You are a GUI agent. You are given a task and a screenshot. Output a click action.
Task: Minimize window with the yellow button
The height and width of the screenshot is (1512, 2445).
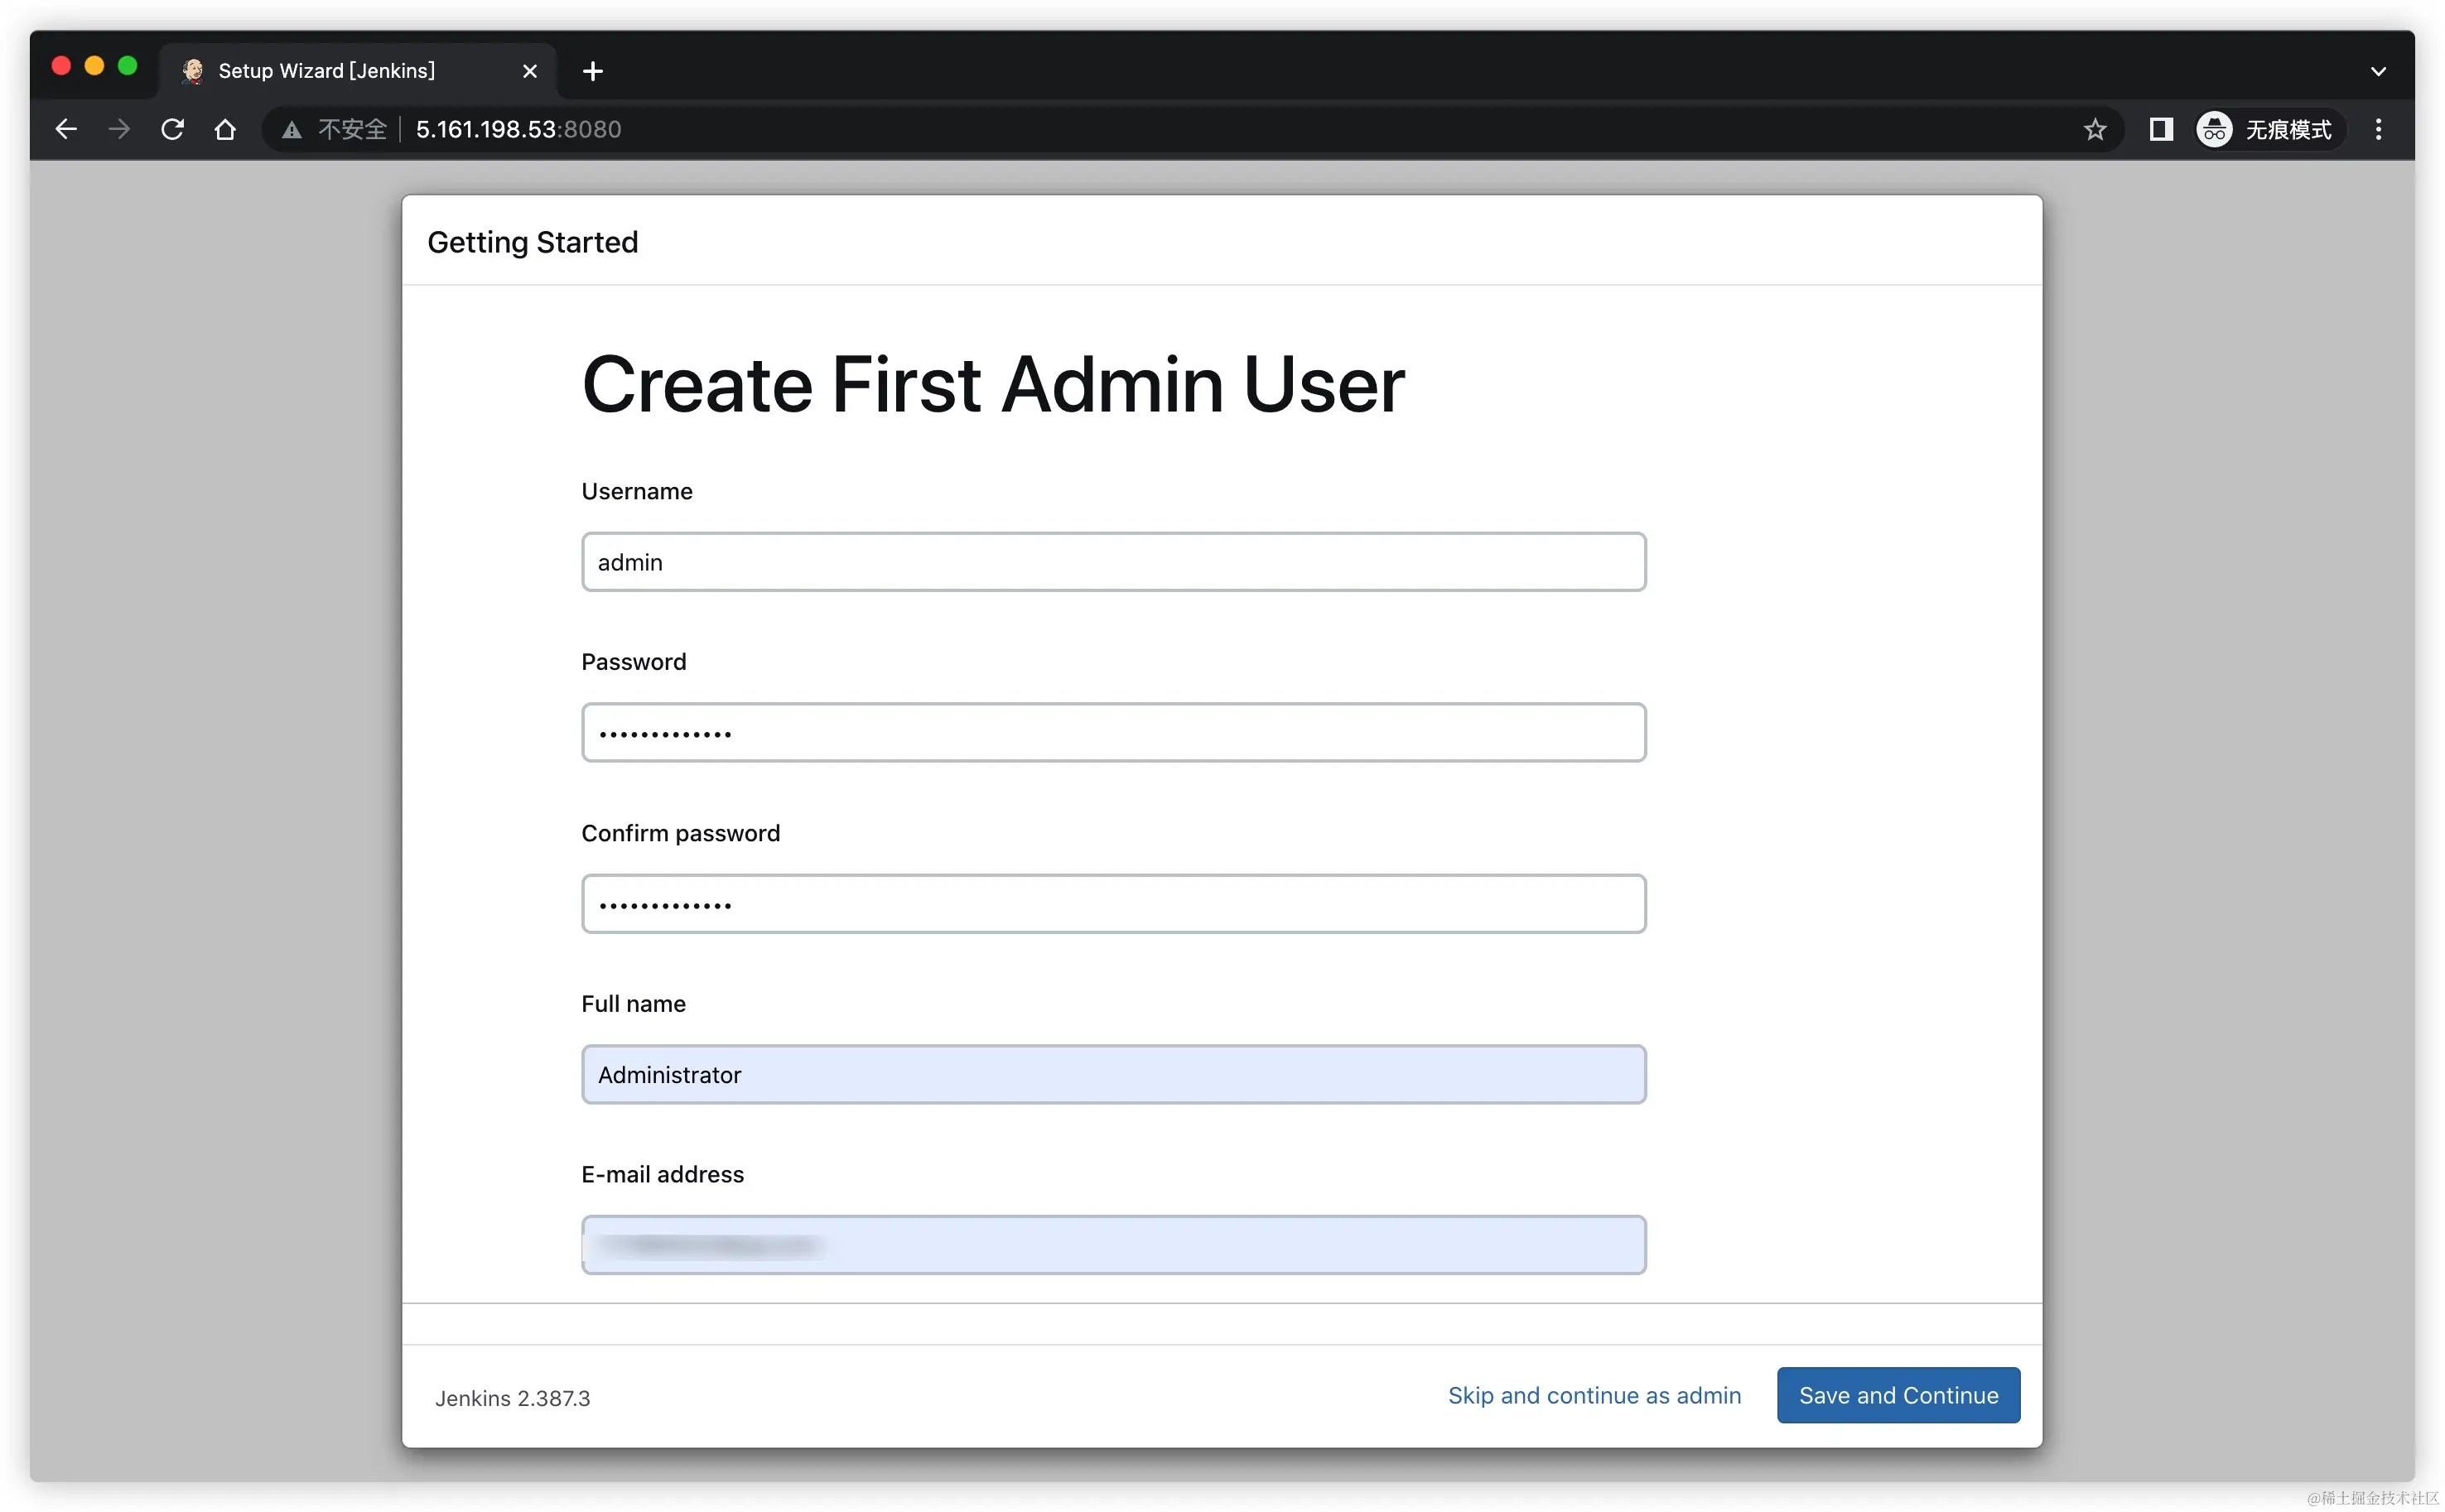(94, 66)
